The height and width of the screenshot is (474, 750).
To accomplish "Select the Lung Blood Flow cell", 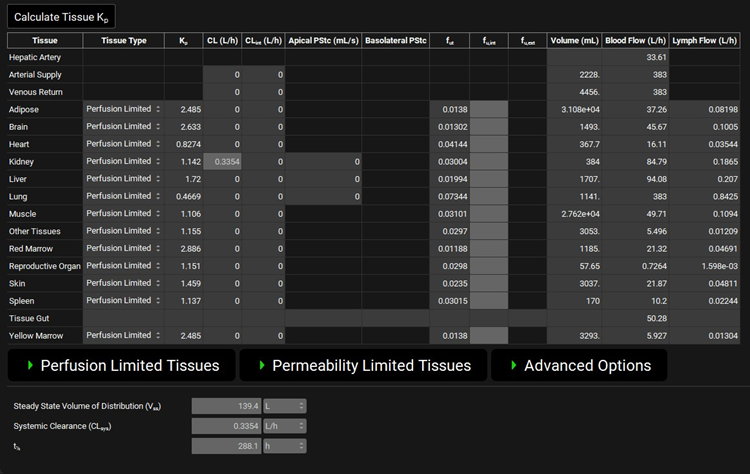I will point(636,196).
